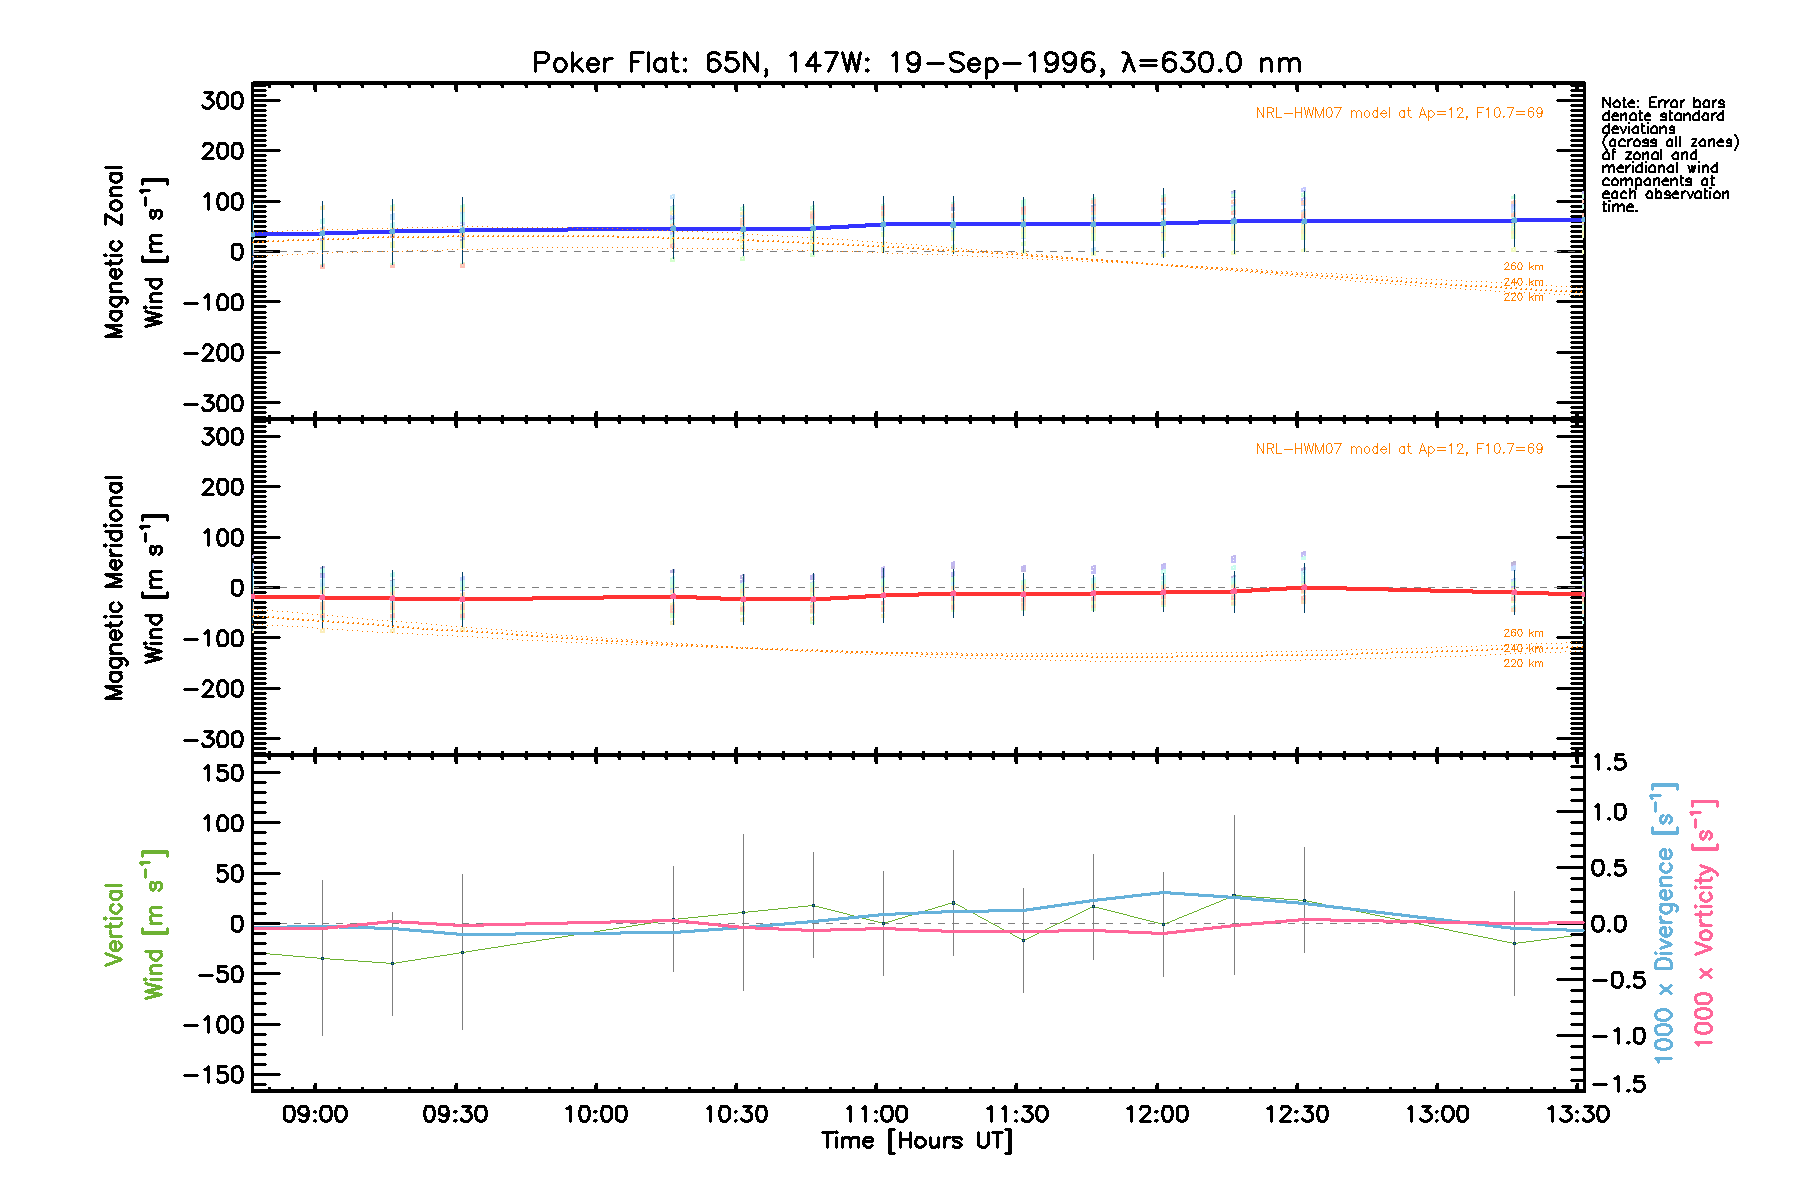1800x1200 pixels.
Task: Click the 'Time [Hours UT]' x-axis label
Action: pyautogui.click(x=916, y=1141)
